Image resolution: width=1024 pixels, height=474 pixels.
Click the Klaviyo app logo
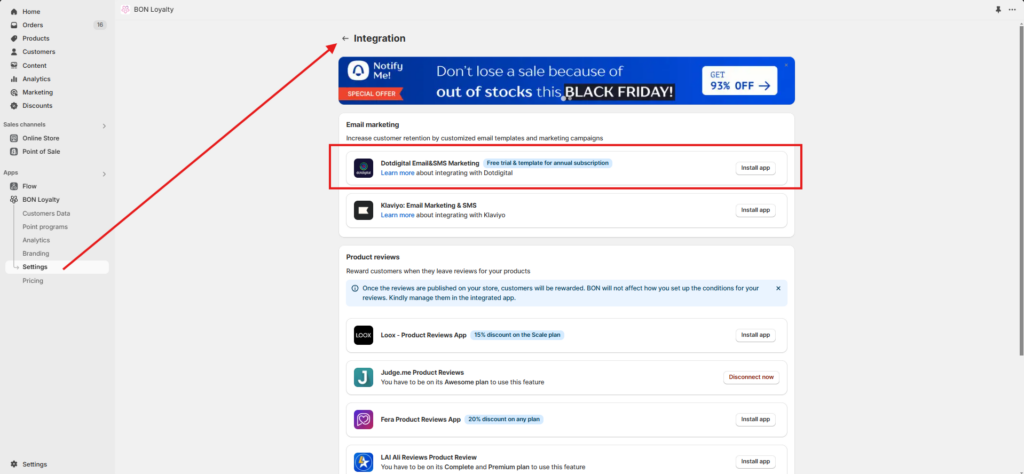[x=363, y=210]
